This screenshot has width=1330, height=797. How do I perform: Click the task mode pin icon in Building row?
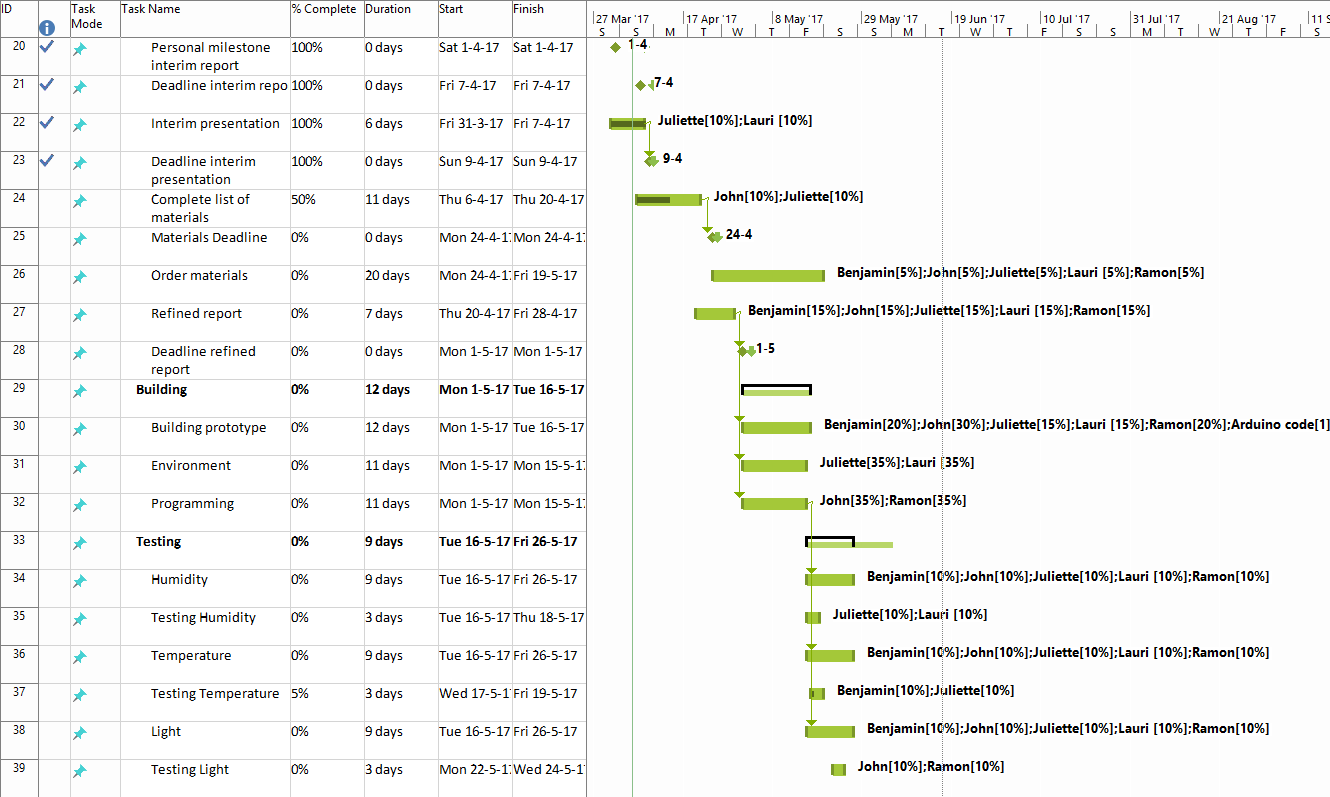[80, 391]
